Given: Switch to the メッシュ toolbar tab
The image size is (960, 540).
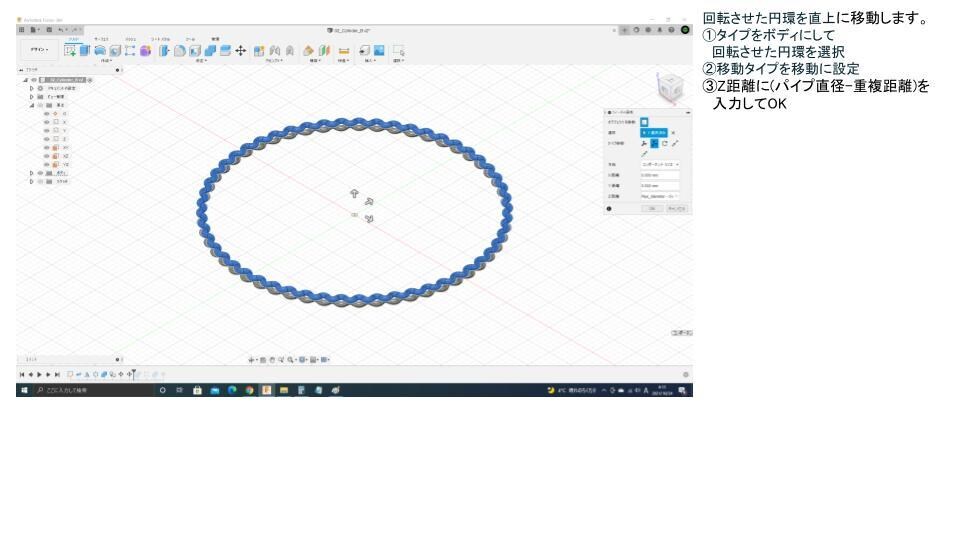Looking at the screenshot, I should [130, 39].
